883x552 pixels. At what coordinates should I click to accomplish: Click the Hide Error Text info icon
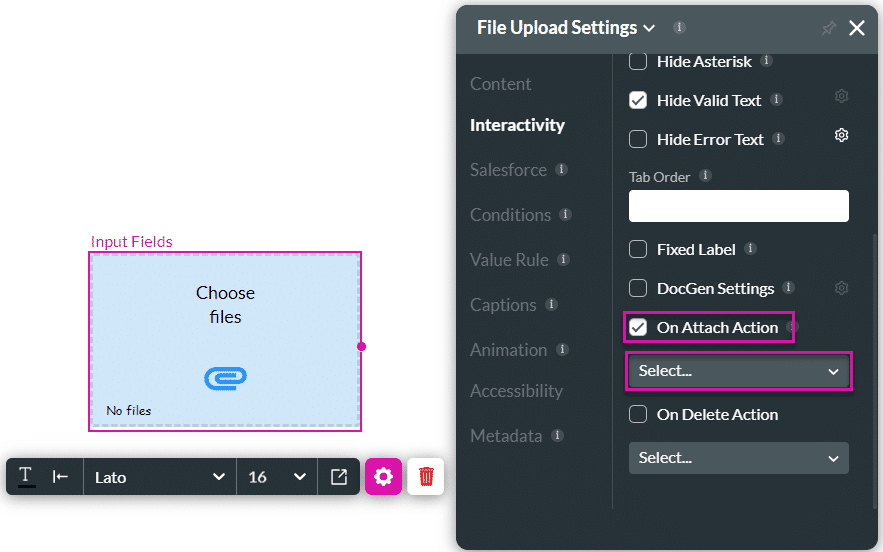click(779, 139)
